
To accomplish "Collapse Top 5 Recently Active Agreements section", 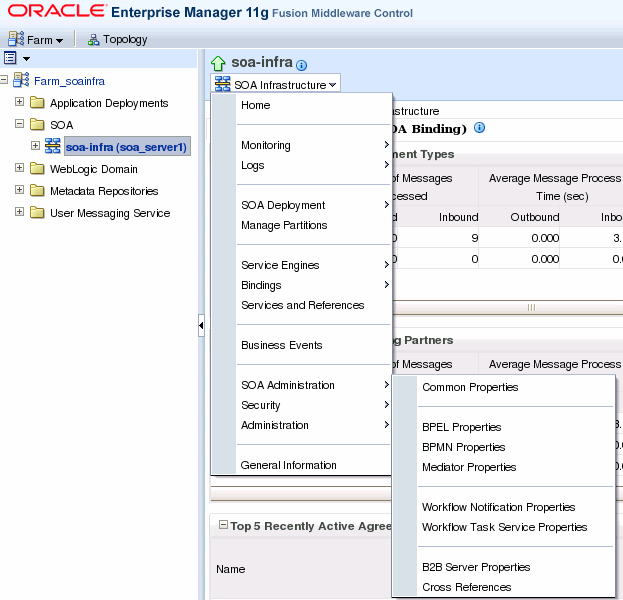I will click(223, 525).
